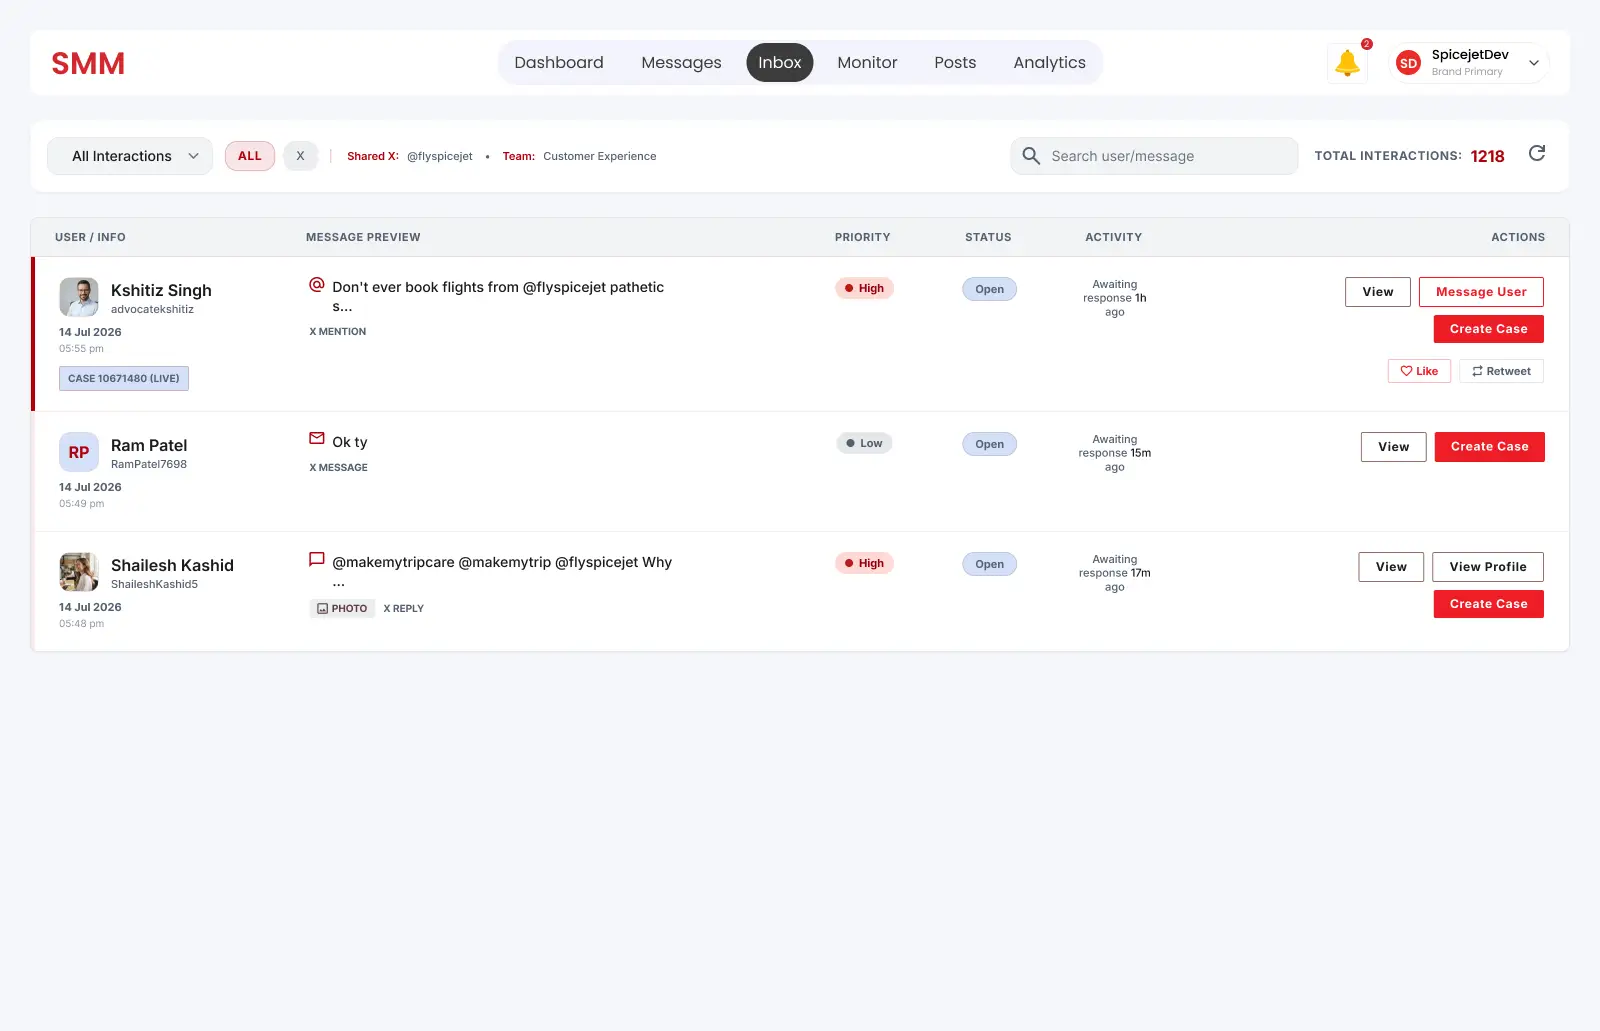Click the total interactions count 1218
This screenshot has height=1031, width=1600.
click(1487, 156)
